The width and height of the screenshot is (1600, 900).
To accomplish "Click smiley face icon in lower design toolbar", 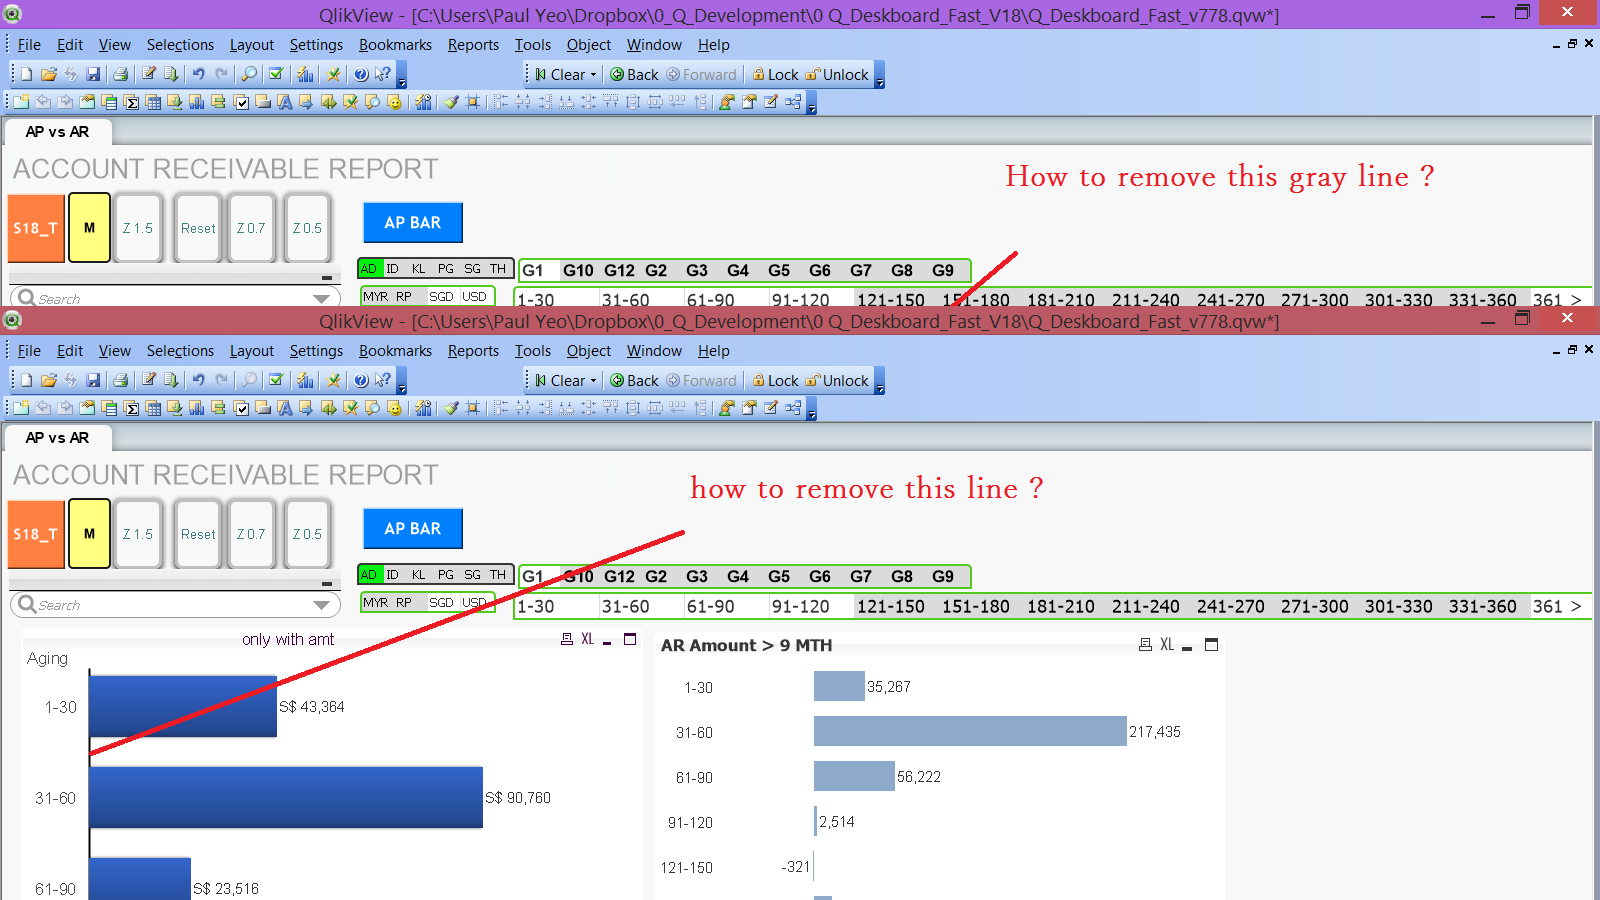I will tap(394, 407).
